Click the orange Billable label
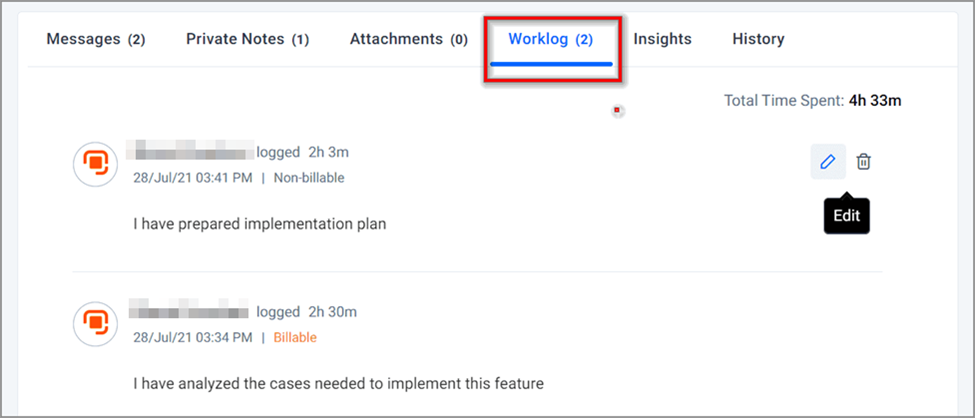The width and height of the screenshot is (975, 418). [x=295, y=338]
